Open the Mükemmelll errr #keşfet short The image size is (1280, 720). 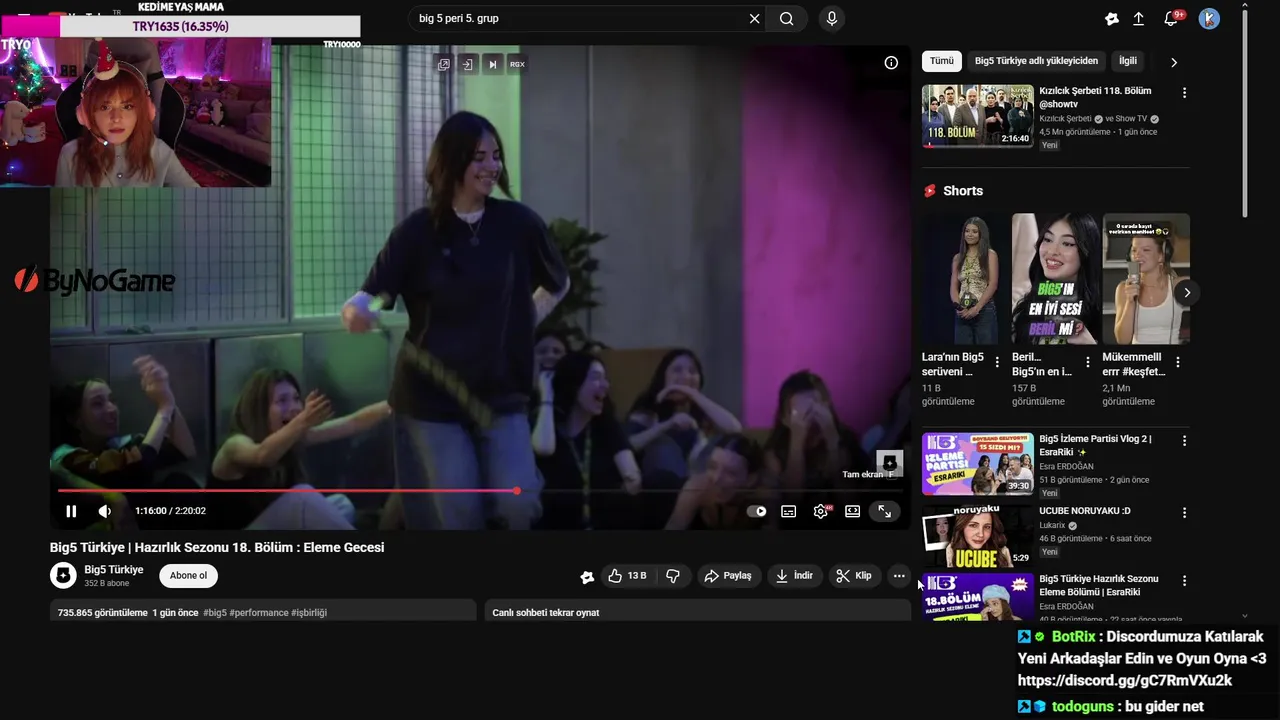click(x=1146, y=279)
